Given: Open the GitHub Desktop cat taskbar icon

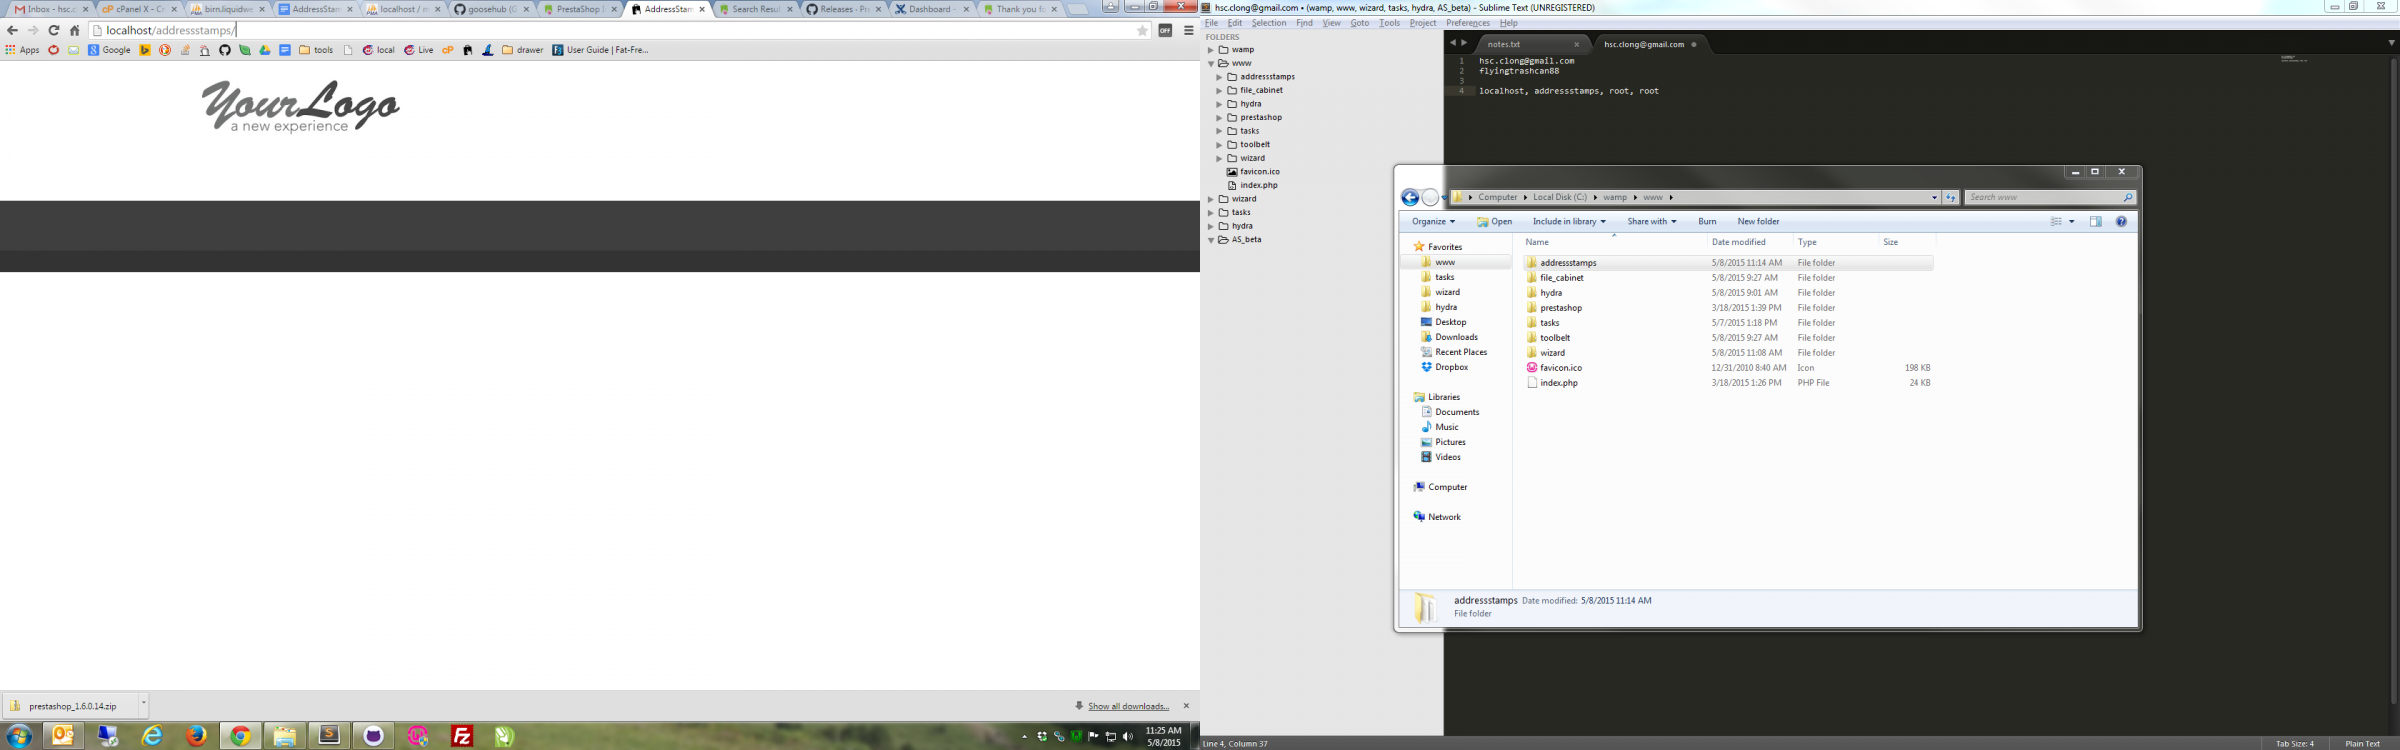Looking at the screenshot, I should point(373,736).
